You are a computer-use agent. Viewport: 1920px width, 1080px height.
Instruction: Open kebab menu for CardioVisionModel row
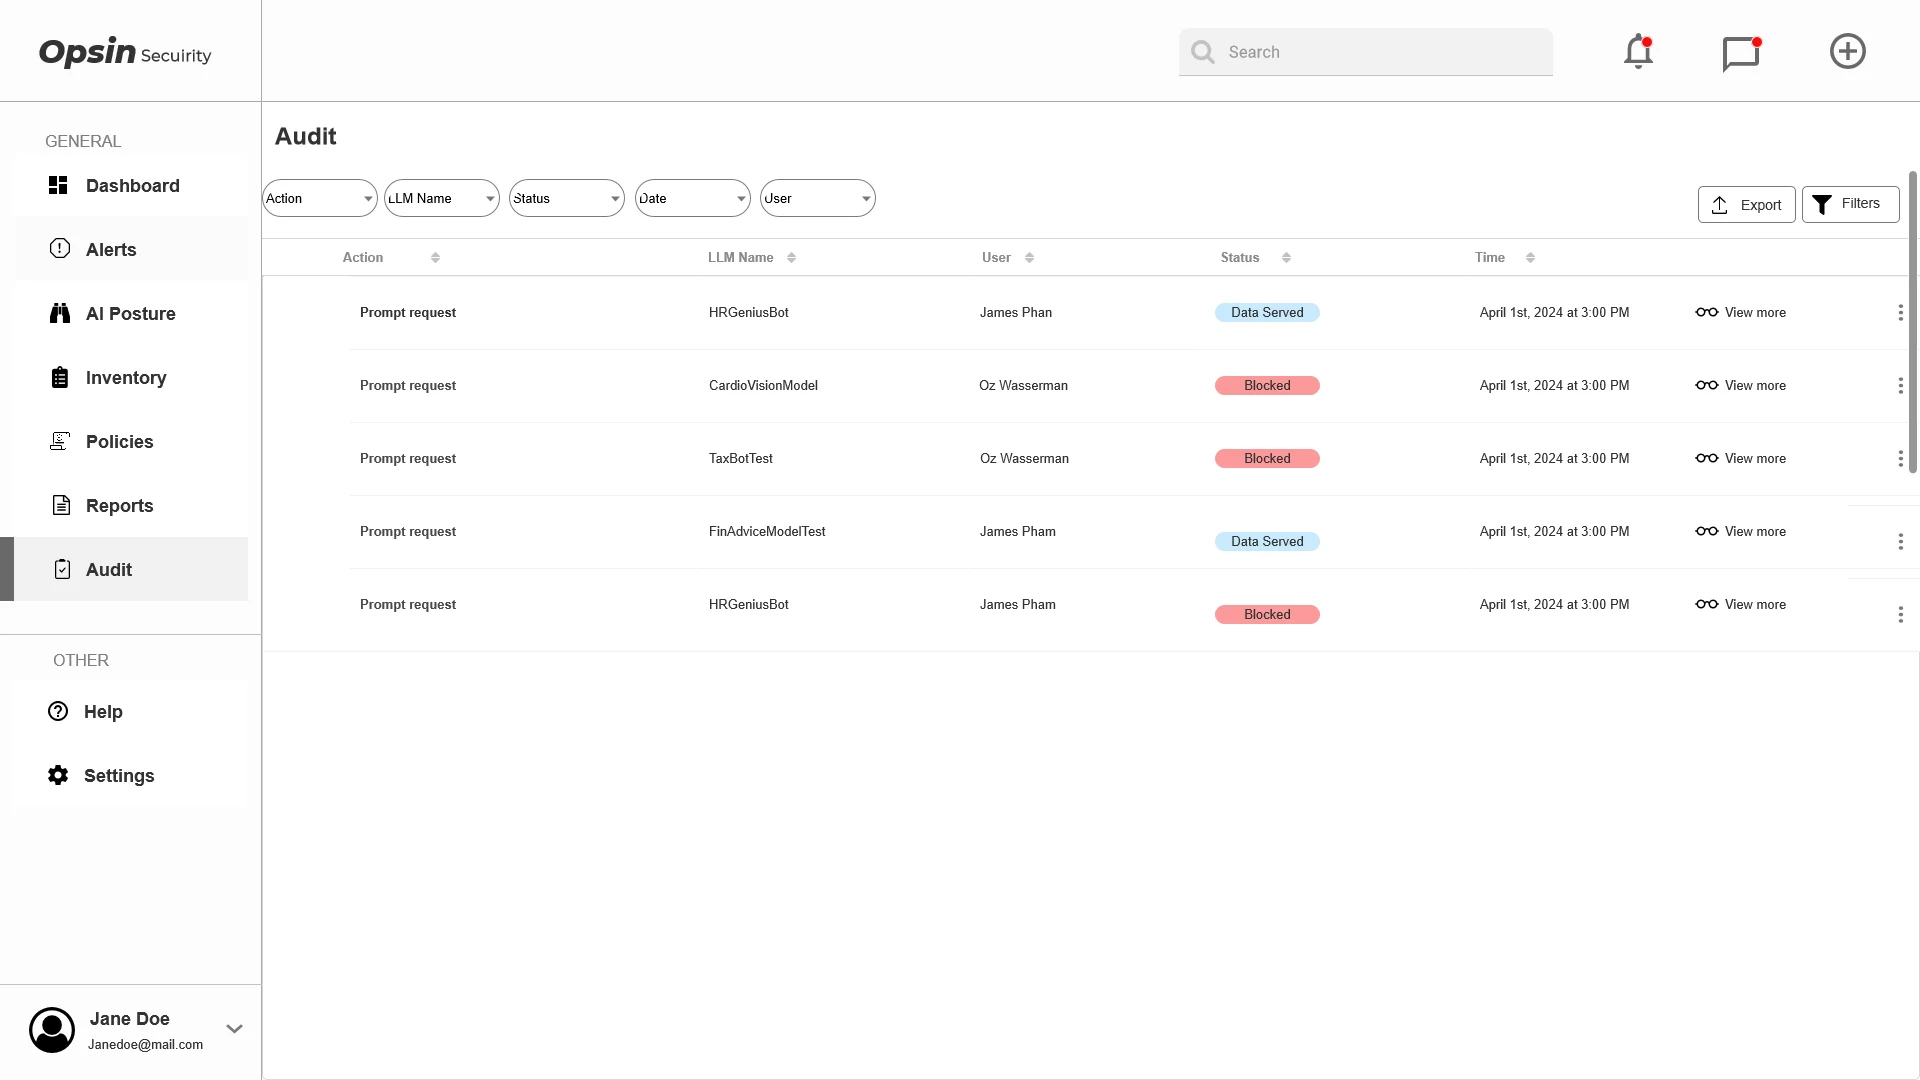pos(1900,386)
